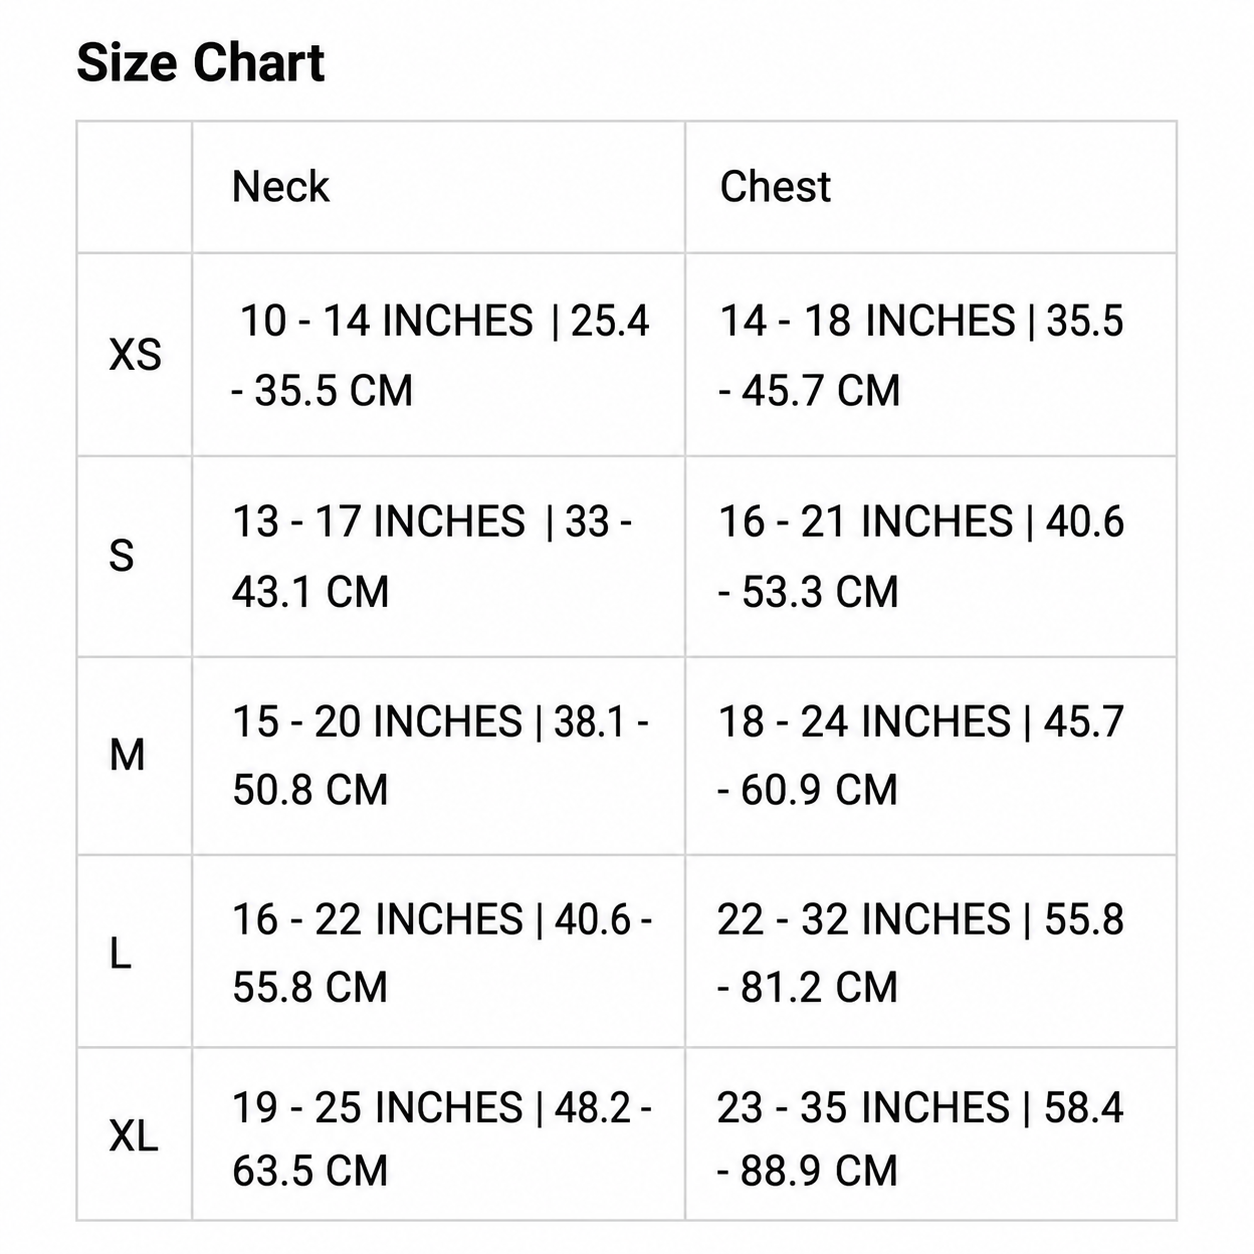Select the XL neck 19 - 25 inches cell

click(438, 1134)
